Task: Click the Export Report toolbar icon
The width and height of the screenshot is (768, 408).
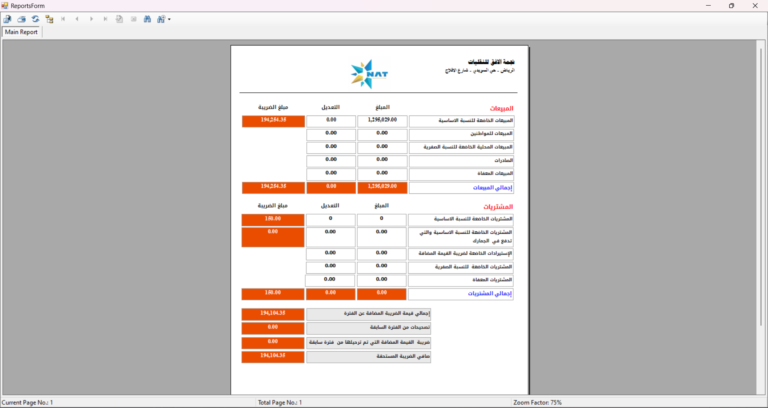Action: [7, 19]
